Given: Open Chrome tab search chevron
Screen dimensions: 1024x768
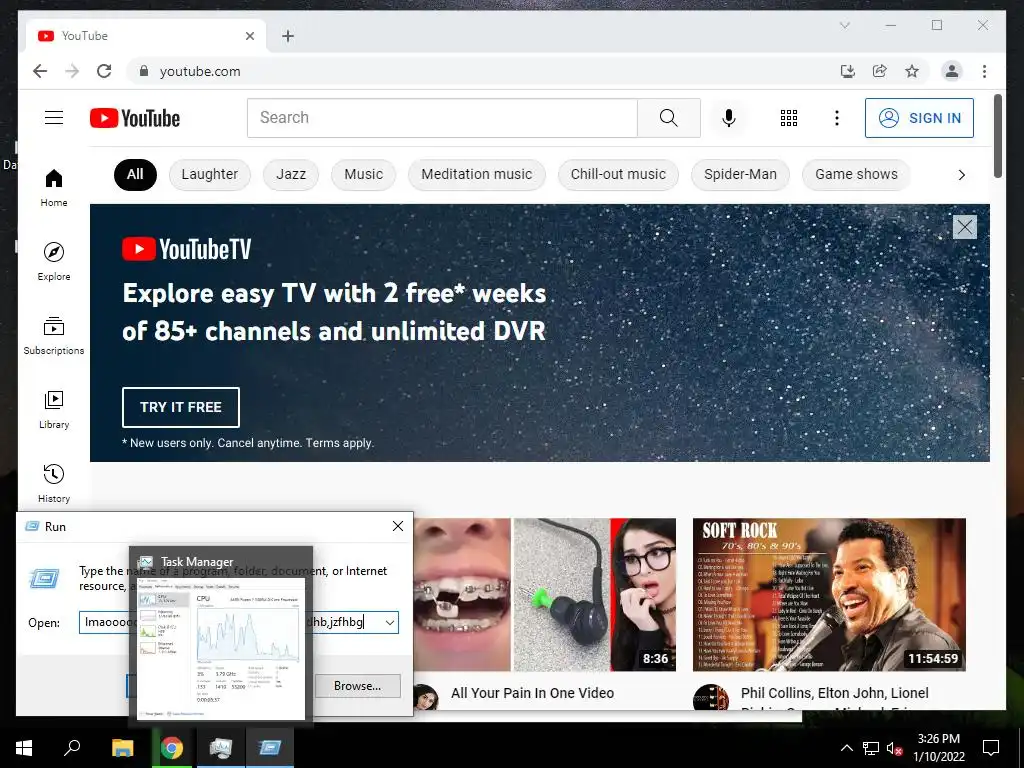Looking at the screenshot, I should coord(844,25).
